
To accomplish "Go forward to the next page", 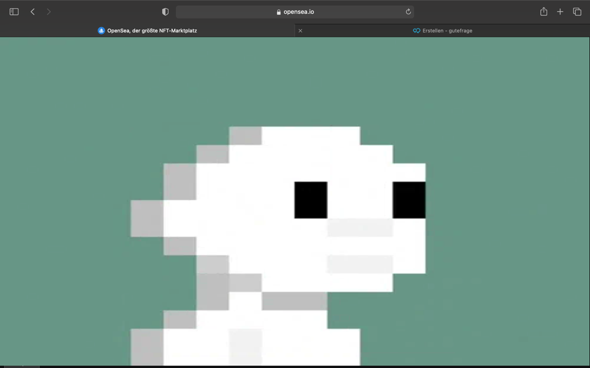I will click(49, 12).
